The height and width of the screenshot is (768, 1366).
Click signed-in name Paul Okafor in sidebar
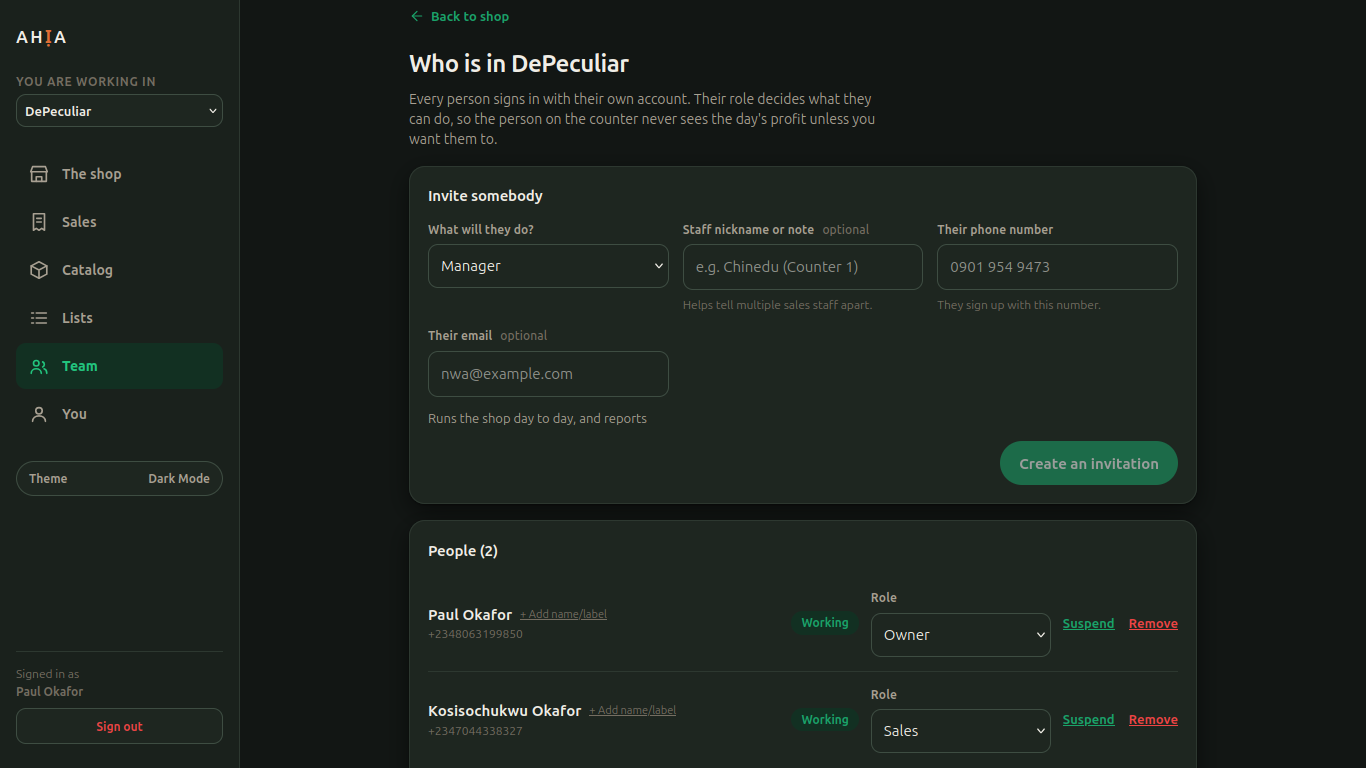[50, 691]
